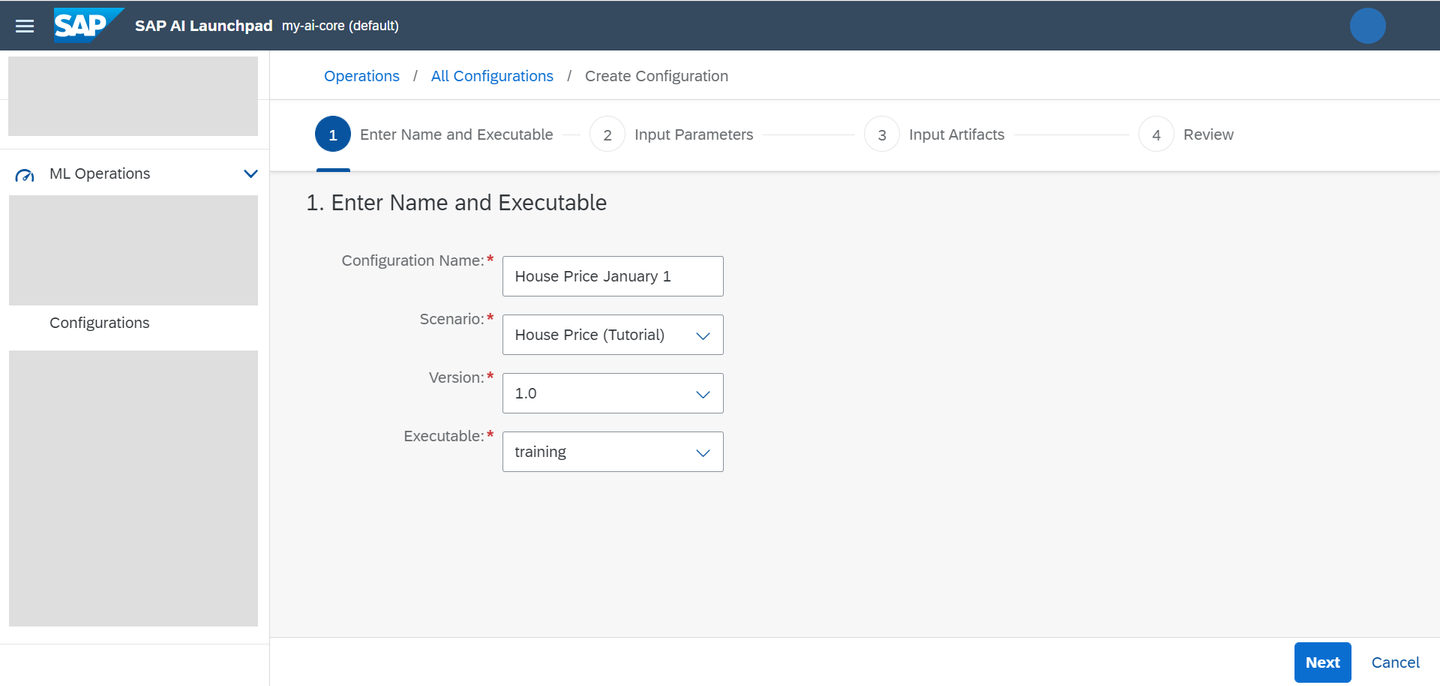Open the Executable dropdown
1440x686 pixels.
click(613, 452)
